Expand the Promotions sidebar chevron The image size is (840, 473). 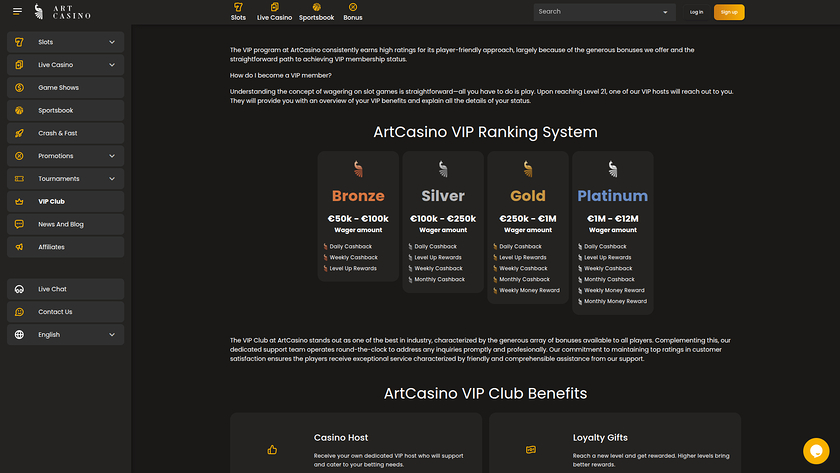point(112,156)
